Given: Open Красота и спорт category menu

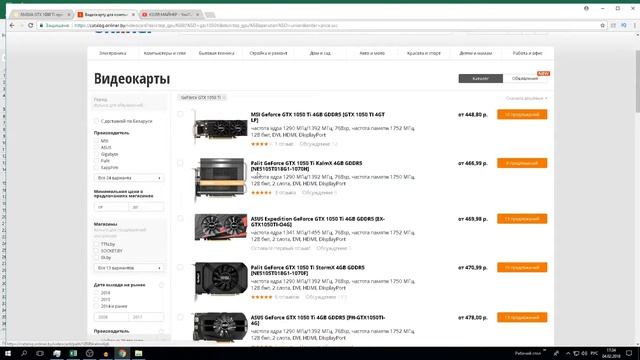Looking at the screenshot, I should coord(424,53).
